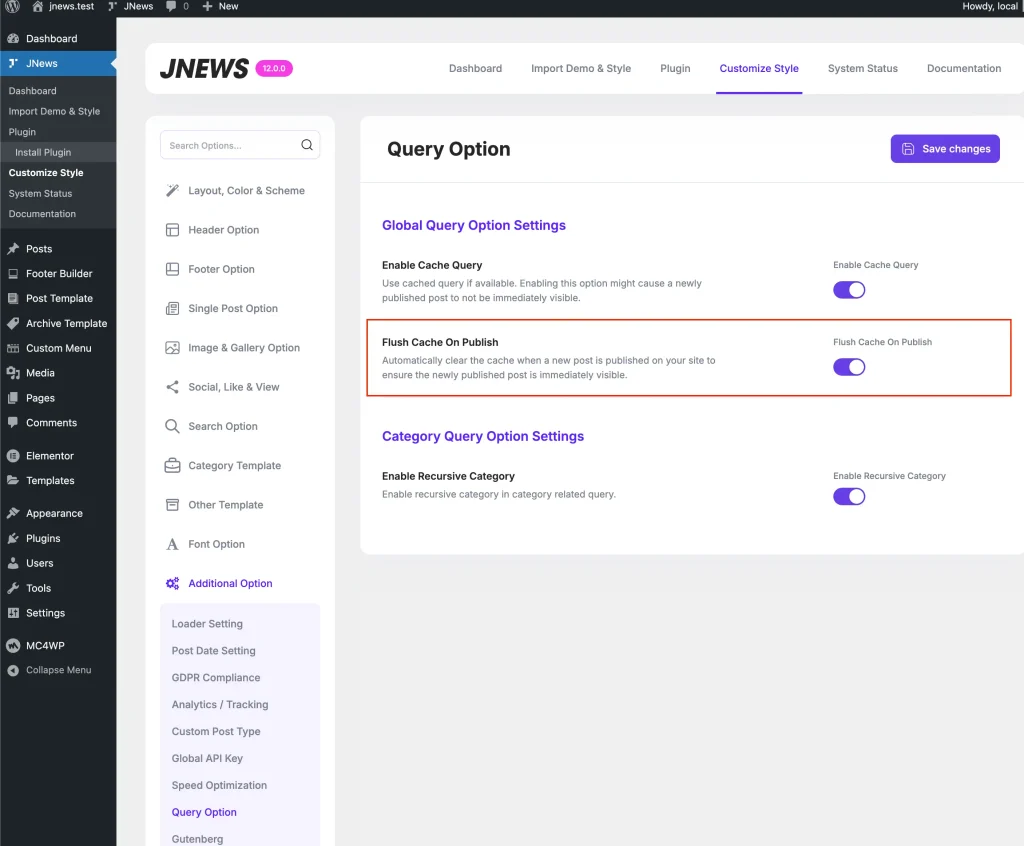The width and height of the screenshot is (1024, 846).
Task: Open the Import Demo & Style tab
Action: pyautogui.click(x=580, y=69)
